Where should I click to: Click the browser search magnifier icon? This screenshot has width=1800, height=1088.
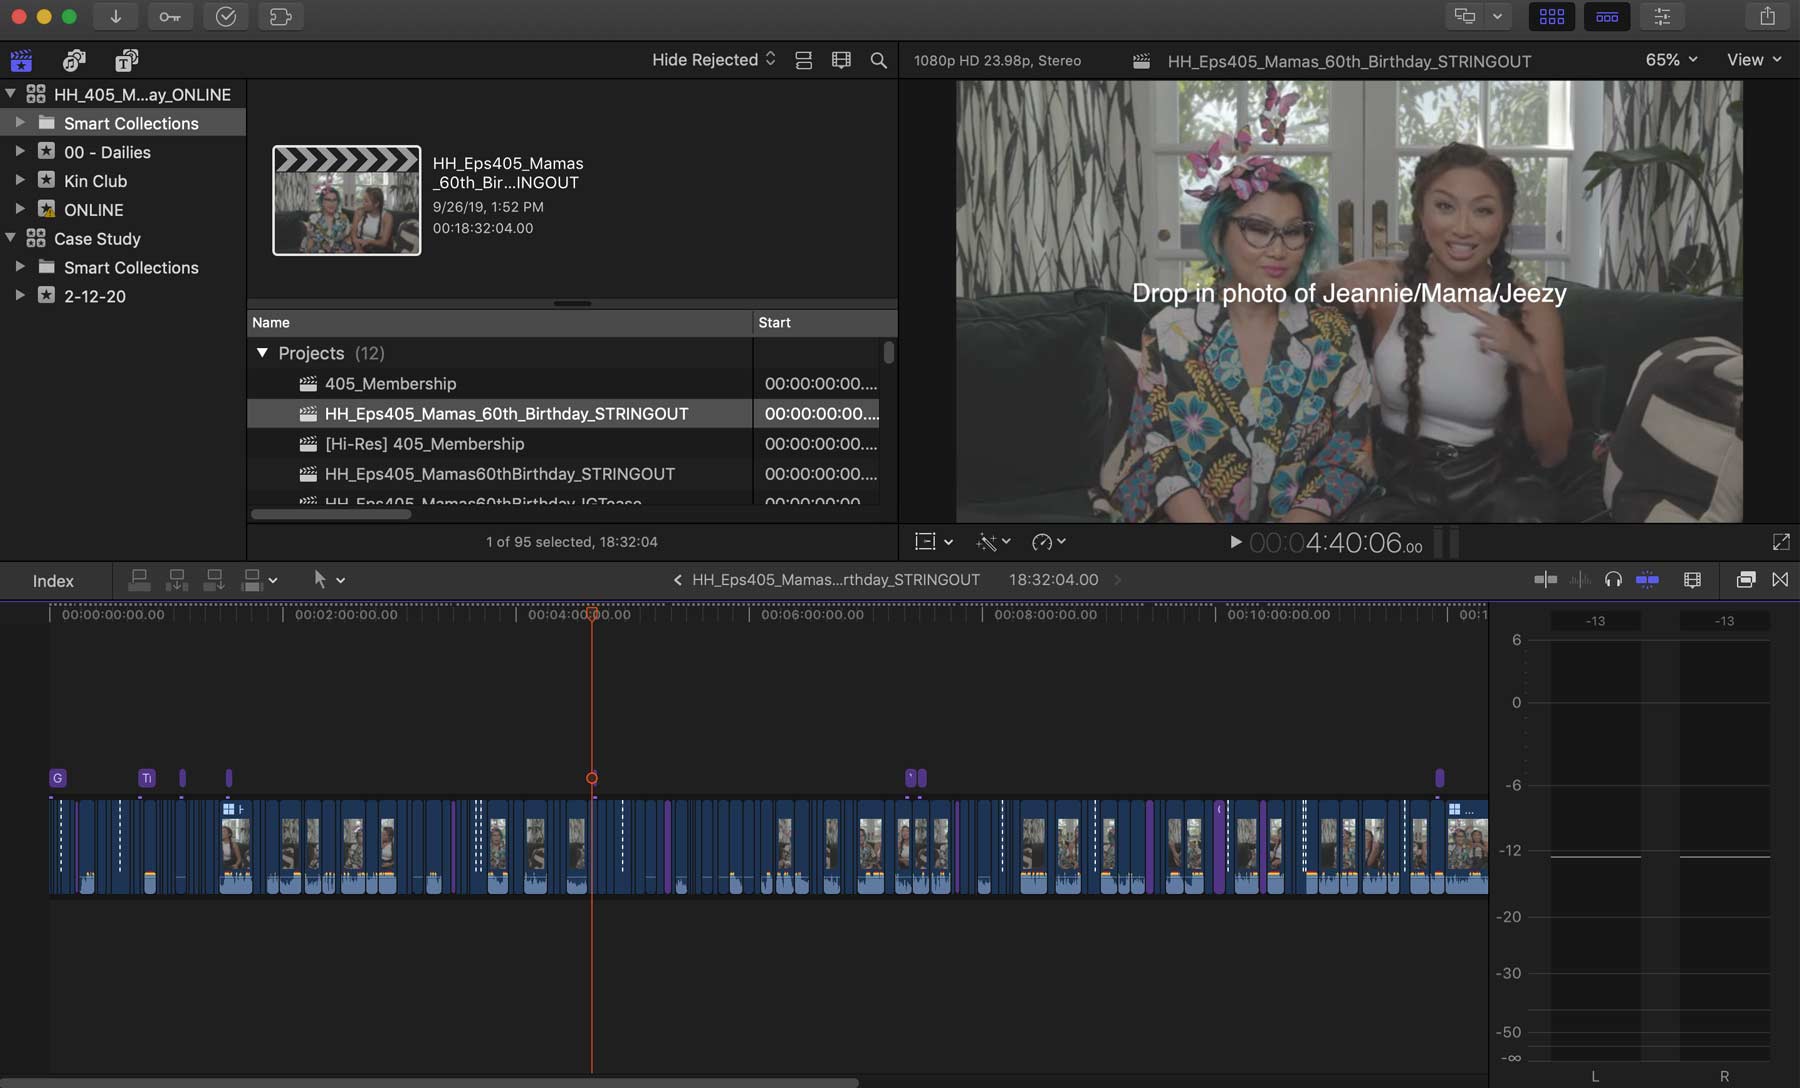(x=878, y=60)
